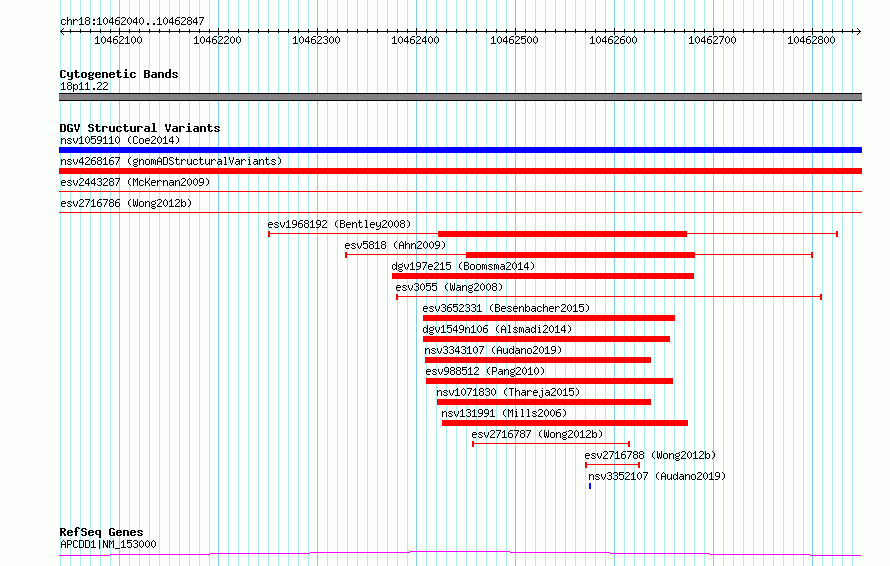The height and width of the screenshot is (566, 890).
Task: Click ruler position 10462800
Action: point(812,40)
